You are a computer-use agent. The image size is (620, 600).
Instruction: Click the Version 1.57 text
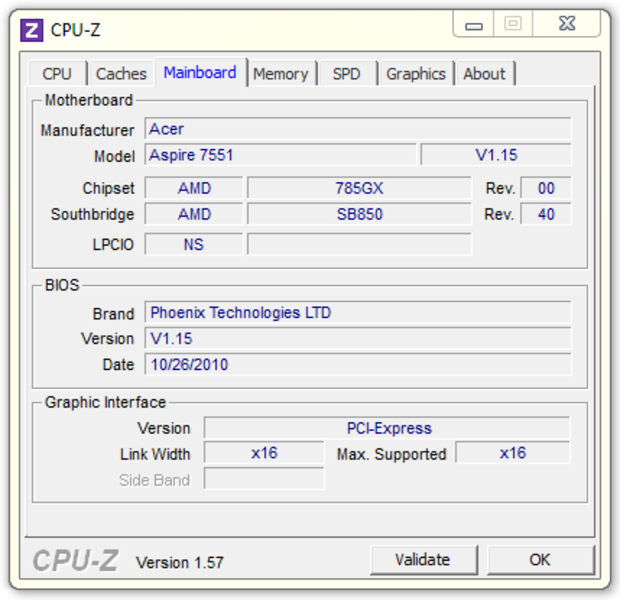pyautogui.click(x=180, y=562)
